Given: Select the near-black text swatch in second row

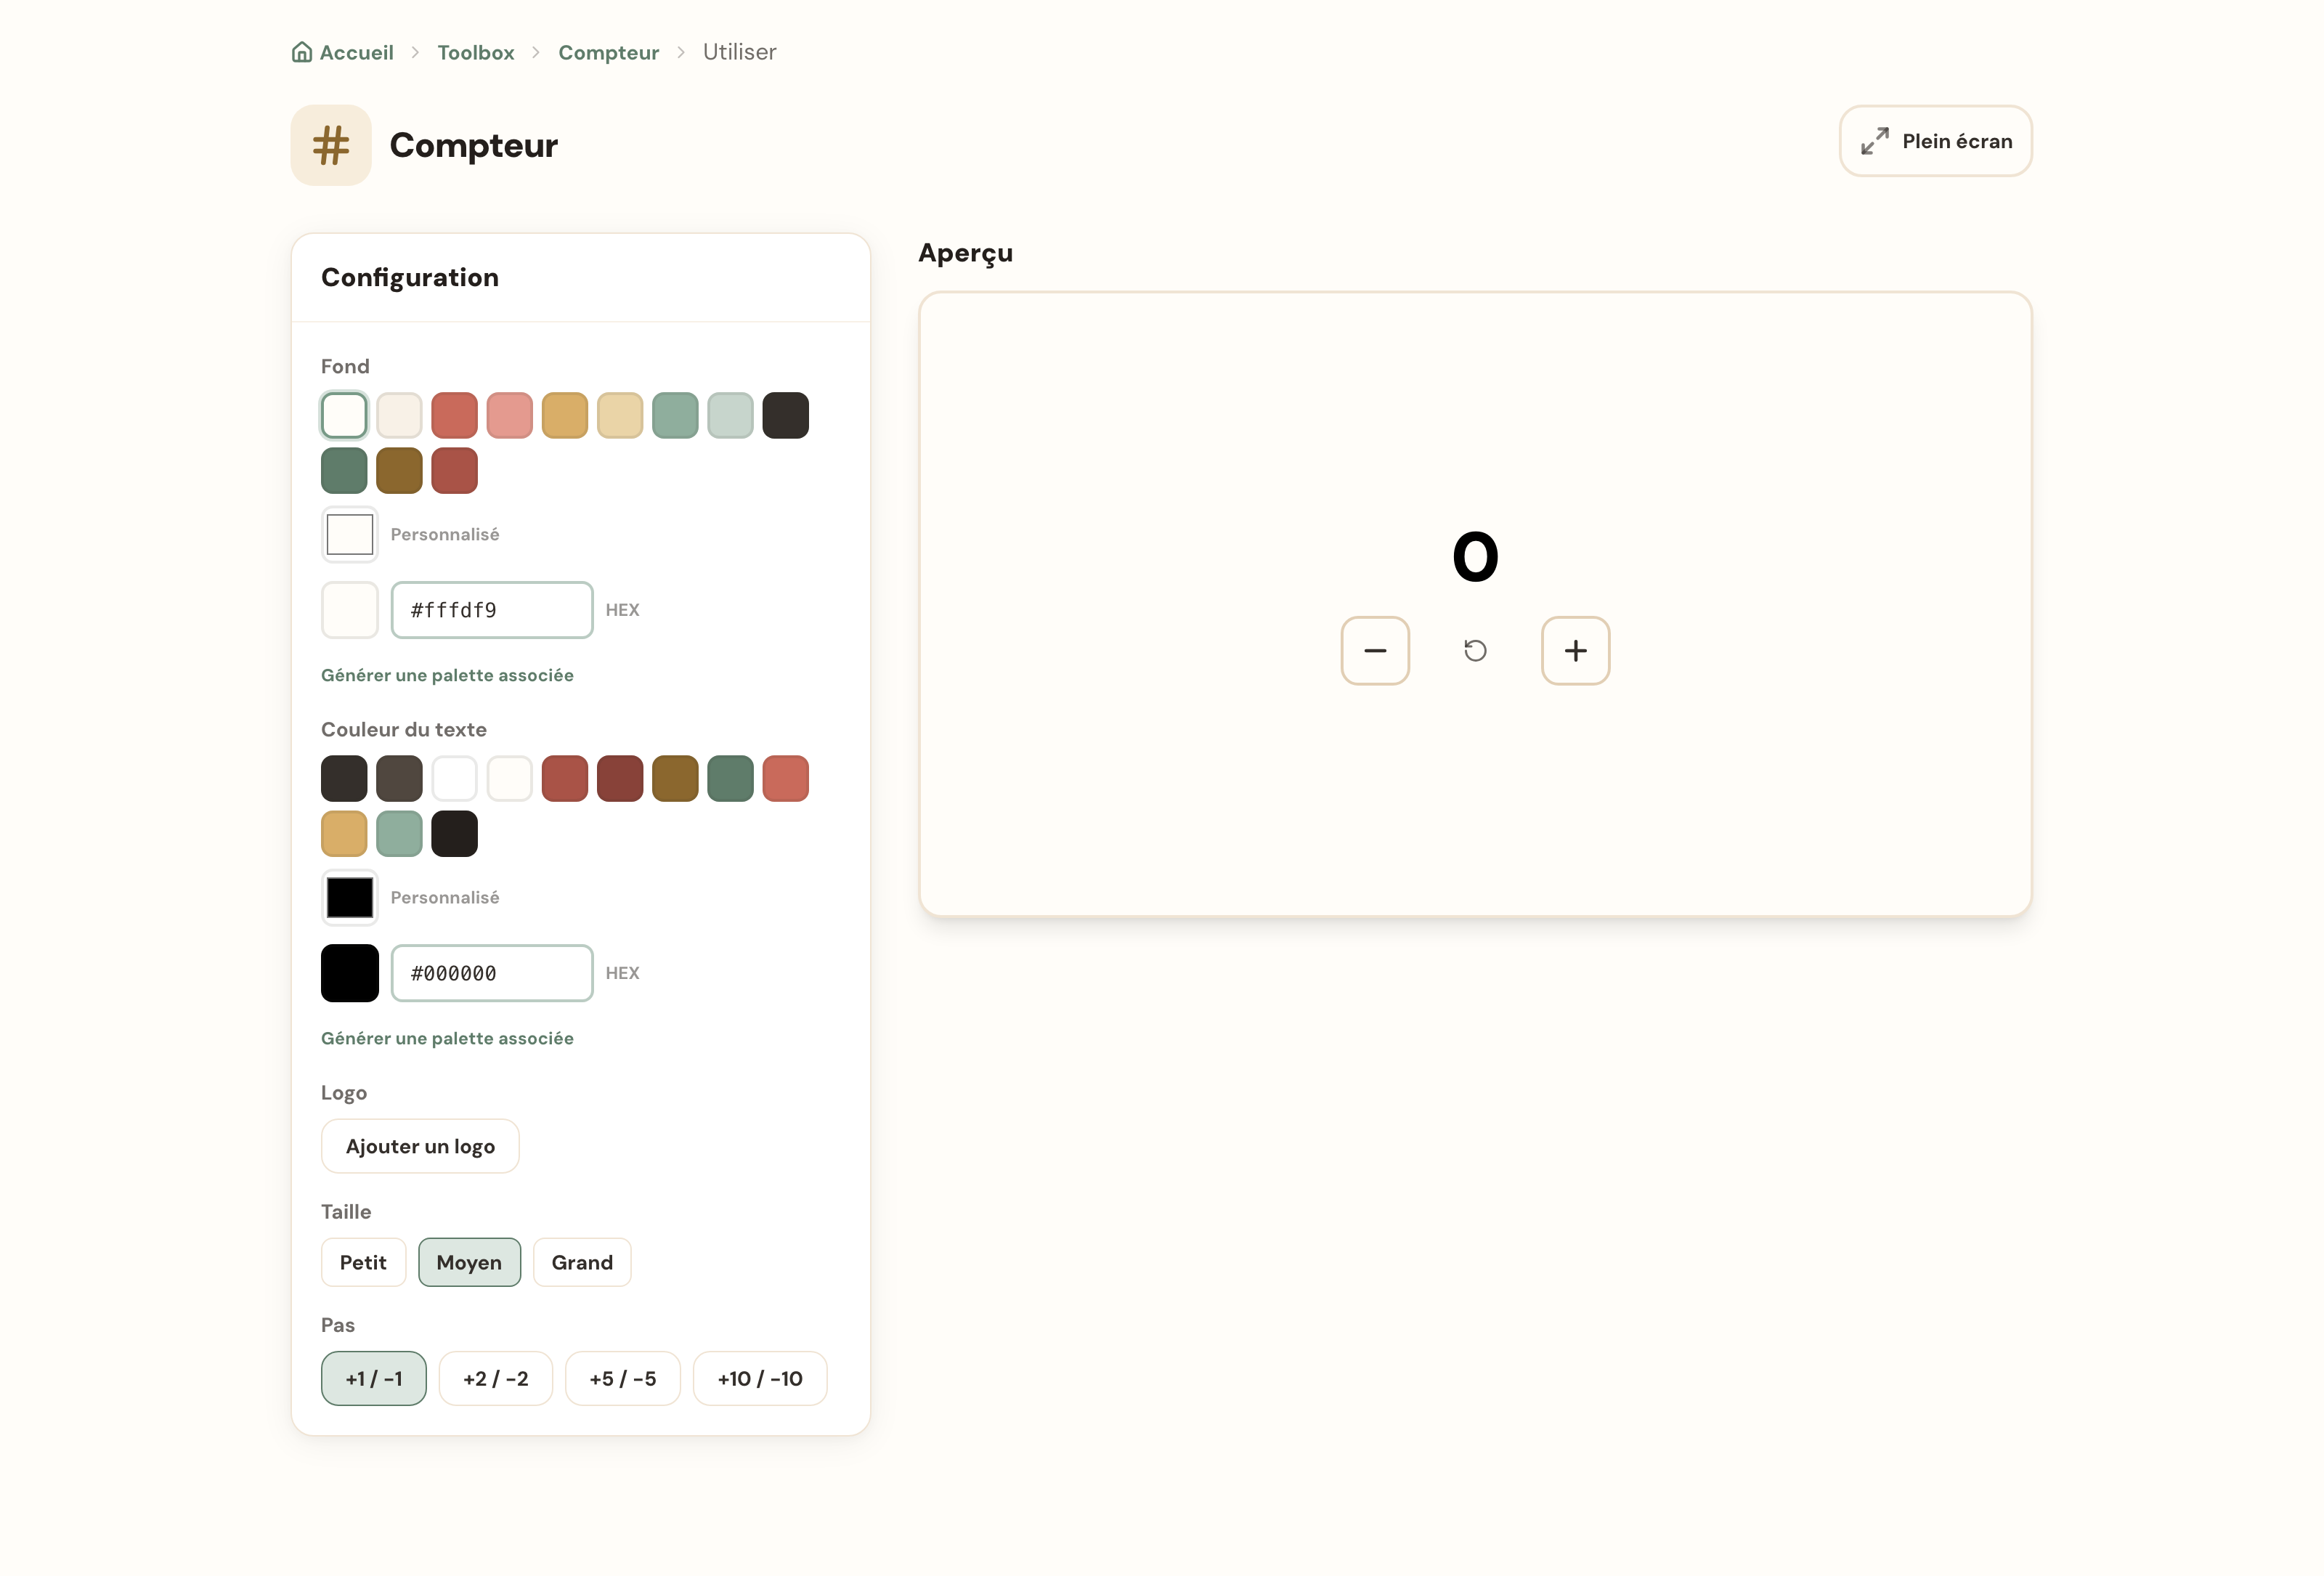Looking at the screenshot, I should pyautogui.click(x=454, y=833).
